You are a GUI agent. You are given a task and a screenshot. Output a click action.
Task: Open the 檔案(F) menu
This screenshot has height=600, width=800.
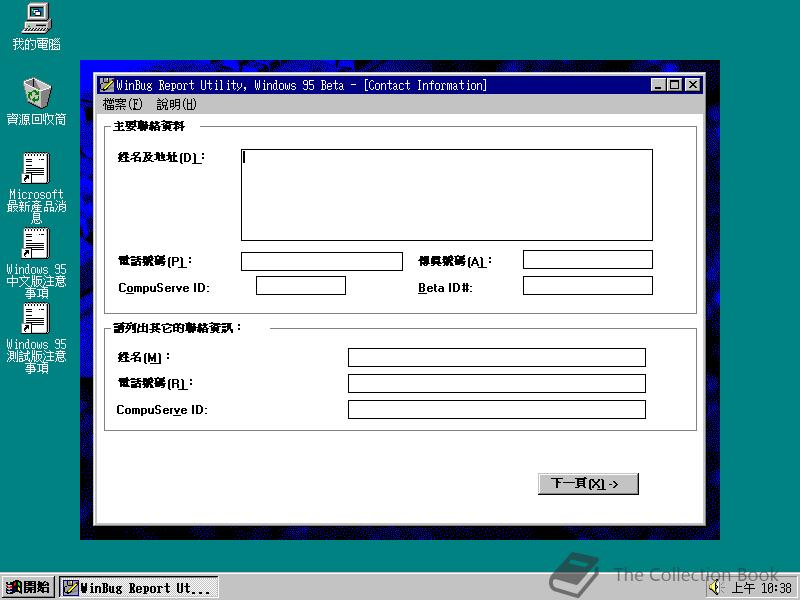[122, 104]
